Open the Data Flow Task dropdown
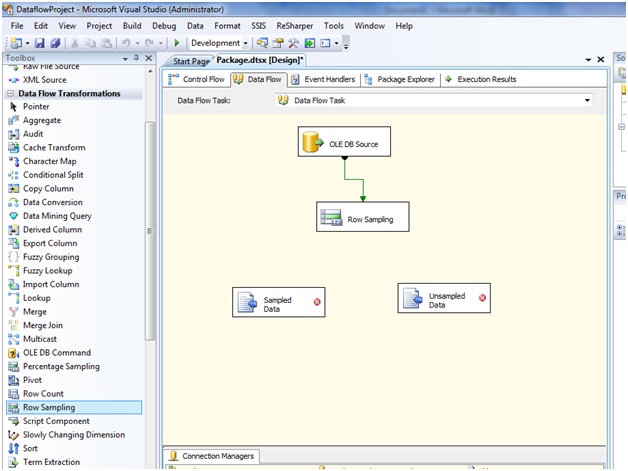 586,100
